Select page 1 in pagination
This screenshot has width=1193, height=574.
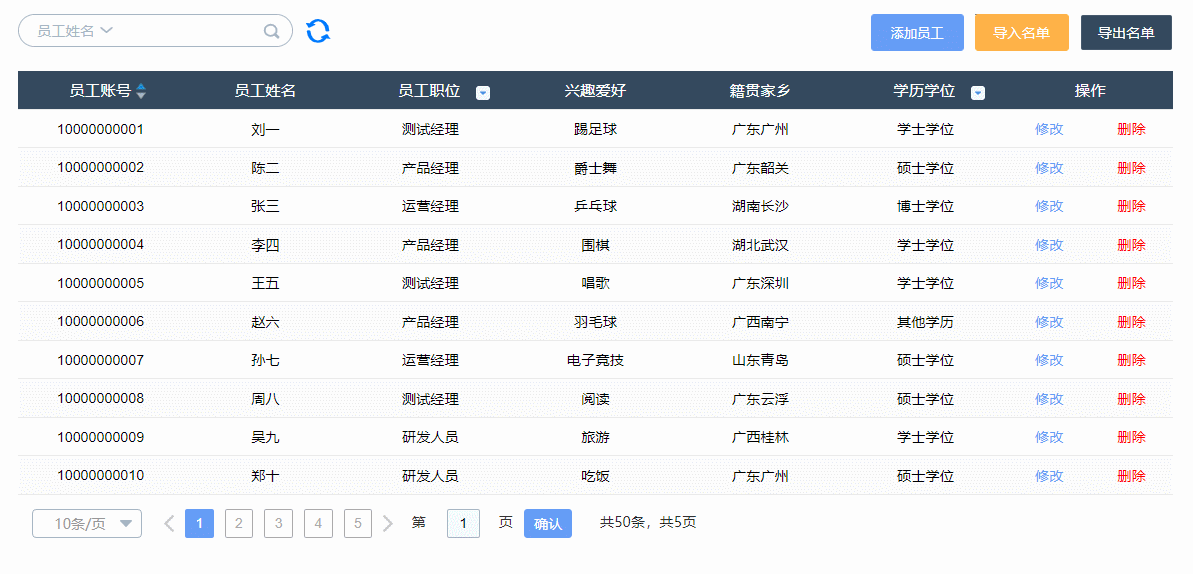pyautogui.click(x=199, y=524)
